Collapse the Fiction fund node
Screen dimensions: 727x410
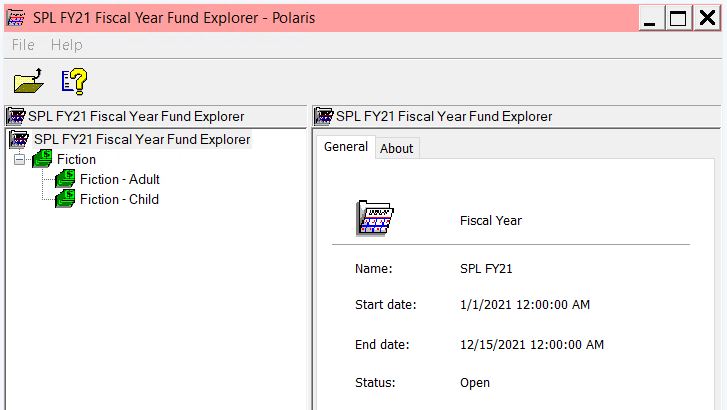point(19,160)
